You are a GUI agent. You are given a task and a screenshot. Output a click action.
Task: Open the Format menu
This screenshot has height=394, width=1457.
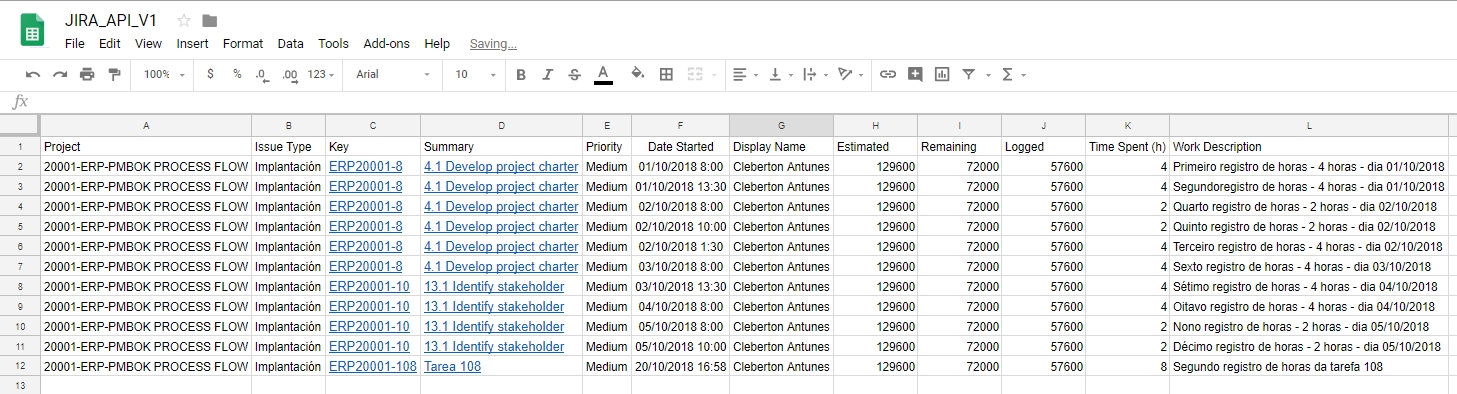pyautogui.click(x=243, y=44)
